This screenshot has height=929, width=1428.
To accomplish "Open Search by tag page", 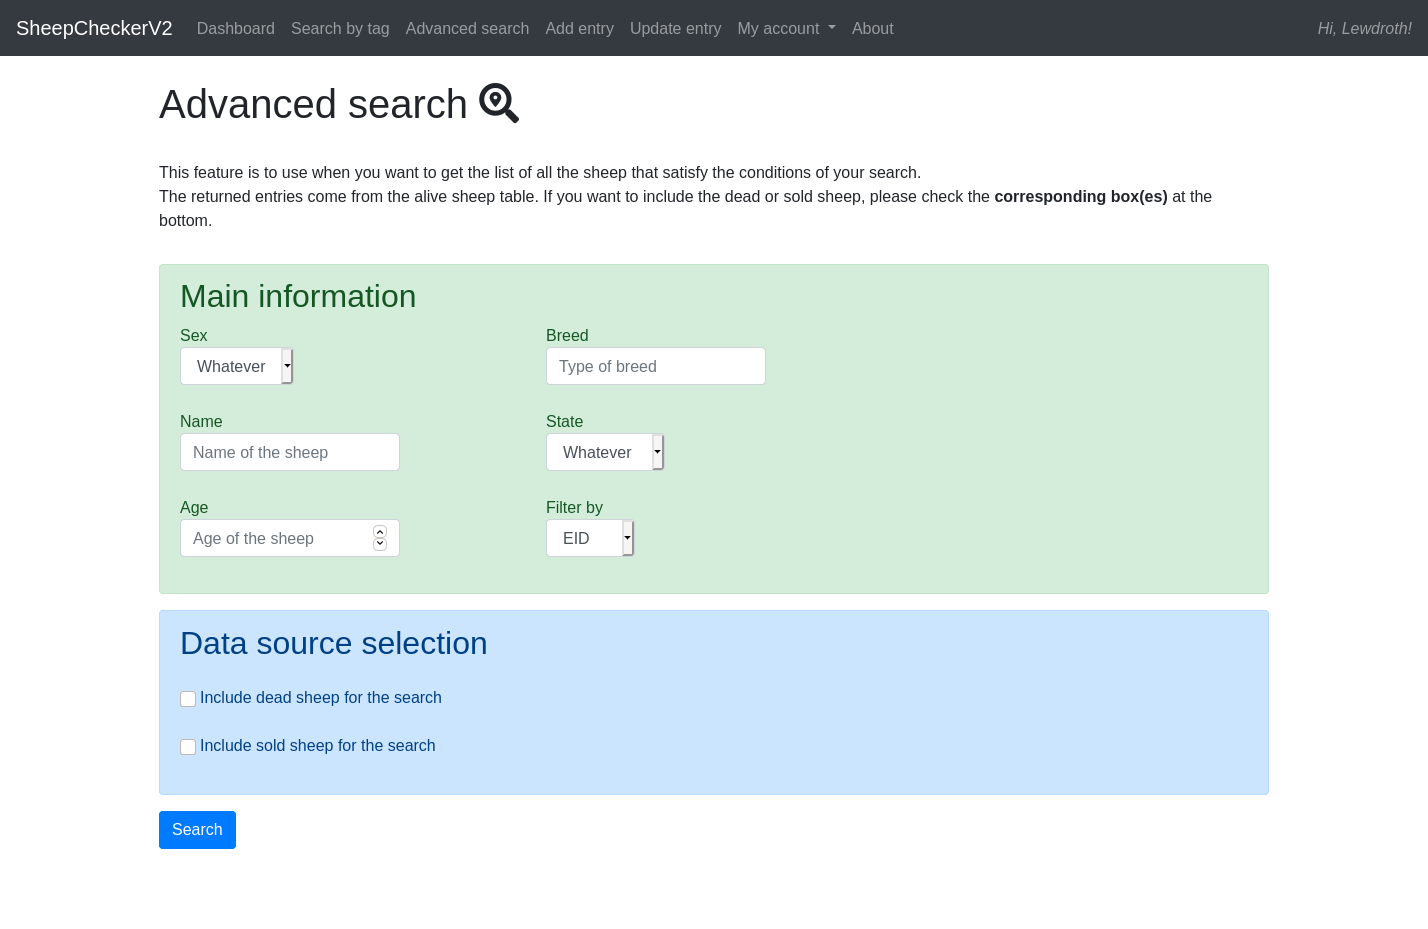I will (340, 28).
